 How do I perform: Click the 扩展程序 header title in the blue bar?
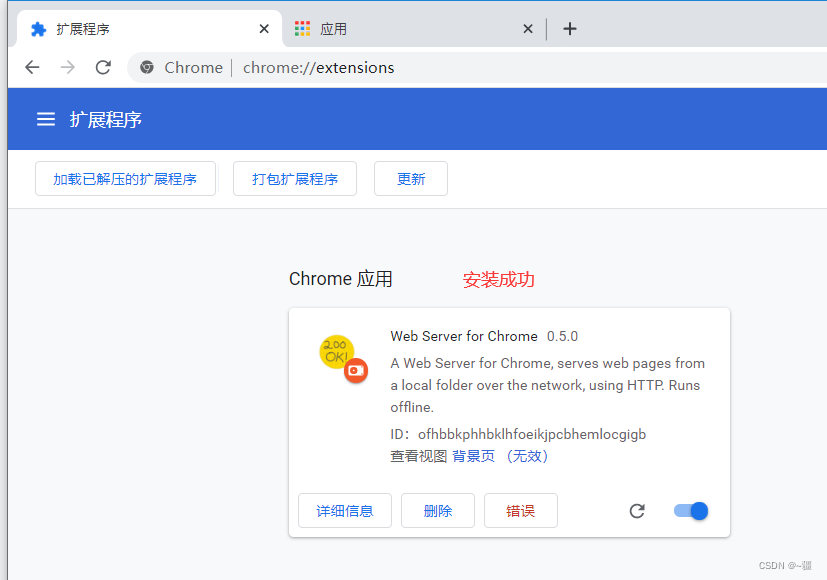point(105,120)
